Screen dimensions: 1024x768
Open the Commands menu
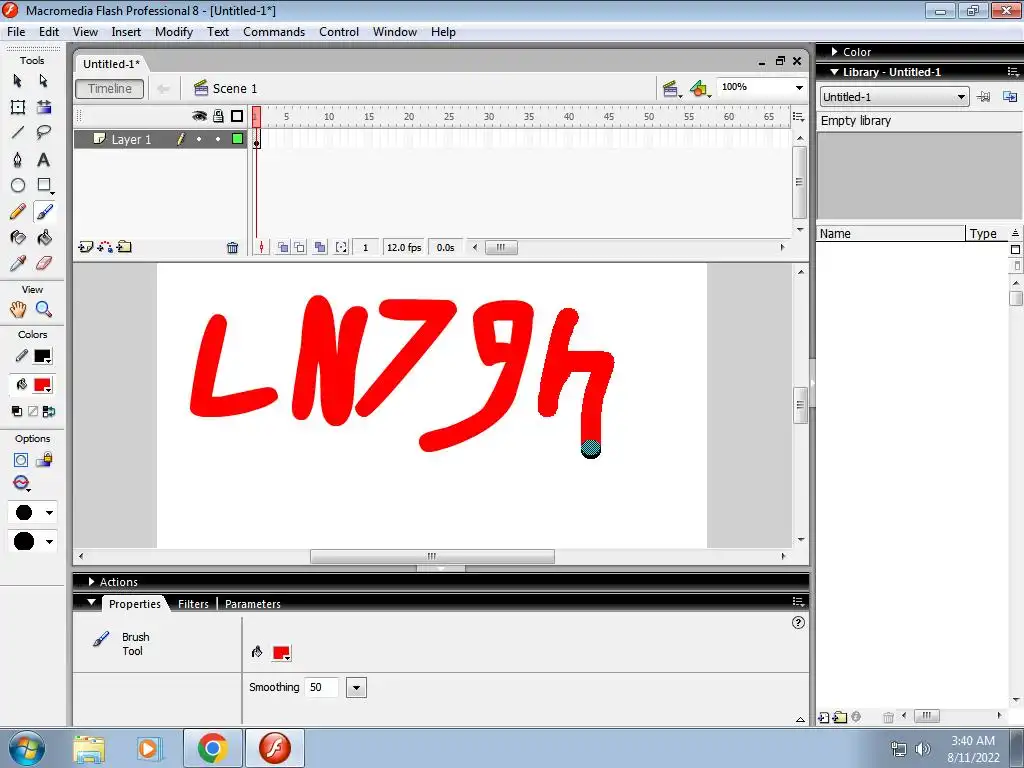tap(274, 32)
